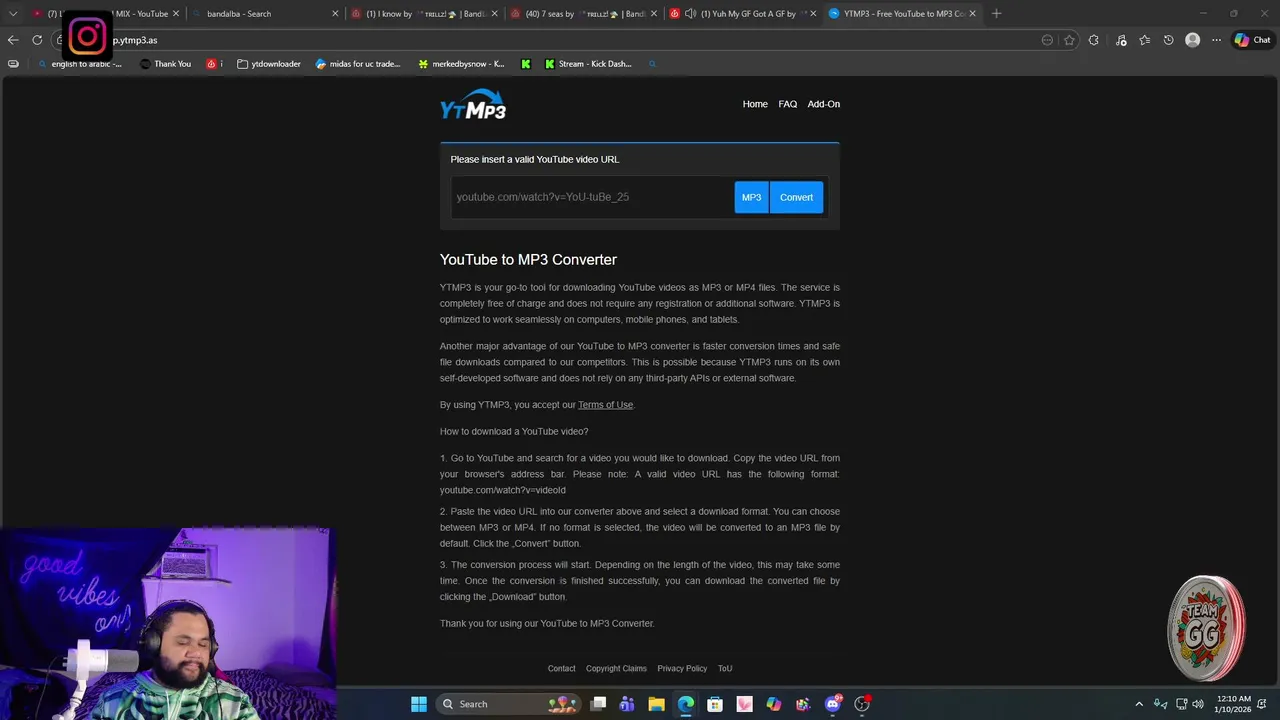This screenshot has width=1280, height=720.
Task: Switch to the YouTube MIX tab
Action: click(105, 14)
